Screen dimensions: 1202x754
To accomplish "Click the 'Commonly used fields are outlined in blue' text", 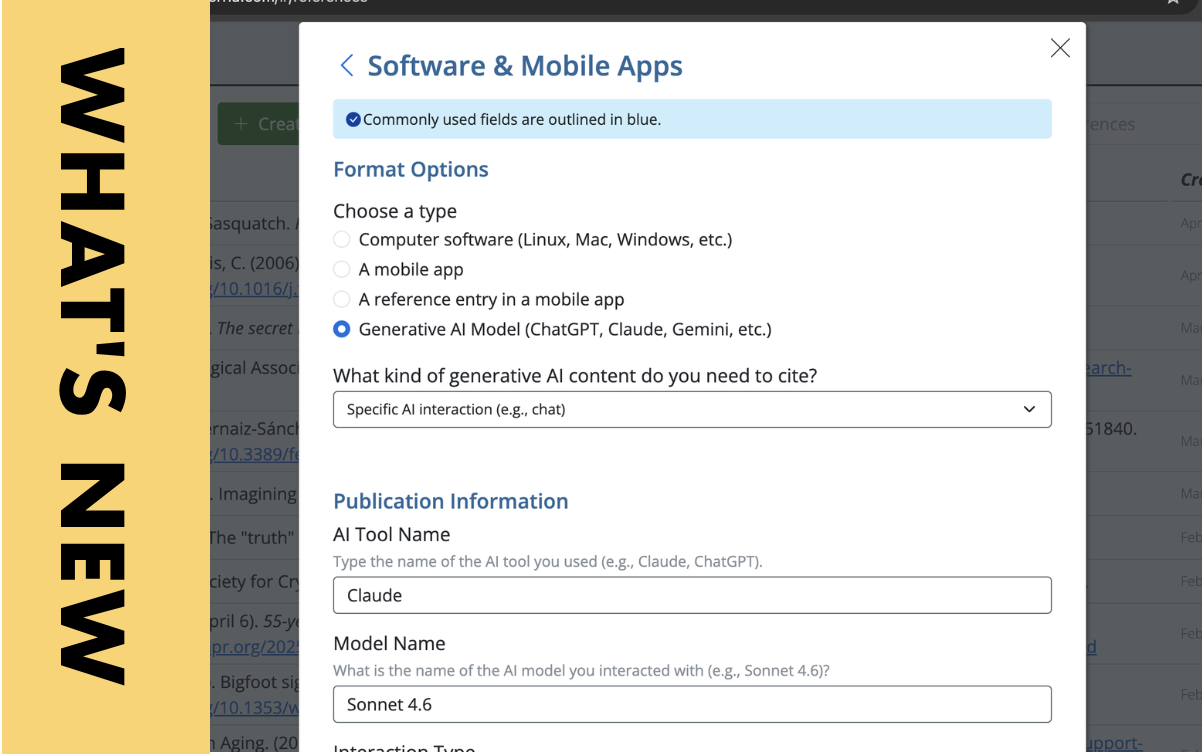I will click(x=512, y=120).
